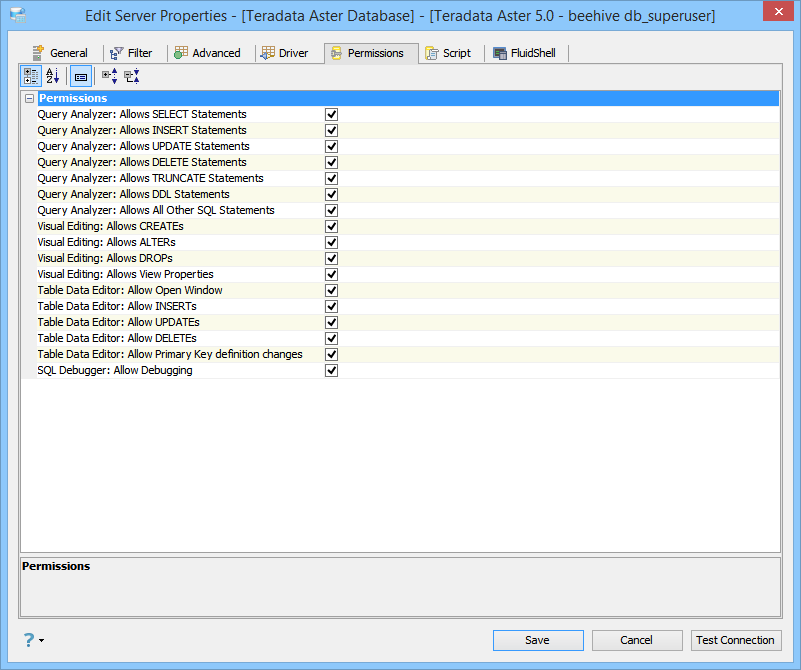The width and height of the screenshot is (801, 670).
Task: Select 'Query Analyzer: Allows DELETE Statements' label
Action: click(142, 162)
